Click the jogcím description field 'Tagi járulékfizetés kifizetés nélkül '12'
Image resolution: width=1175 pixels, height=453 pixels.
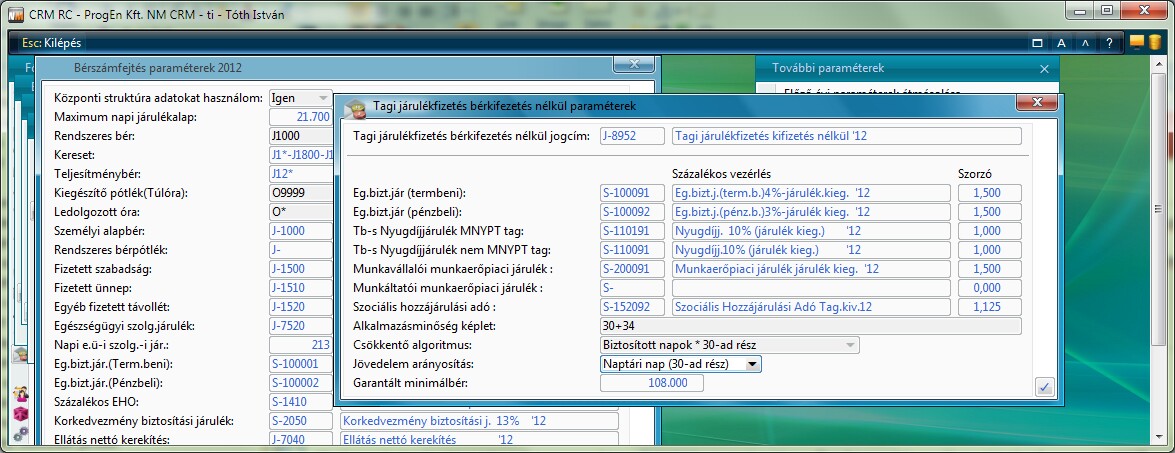[x=847, y=136]
